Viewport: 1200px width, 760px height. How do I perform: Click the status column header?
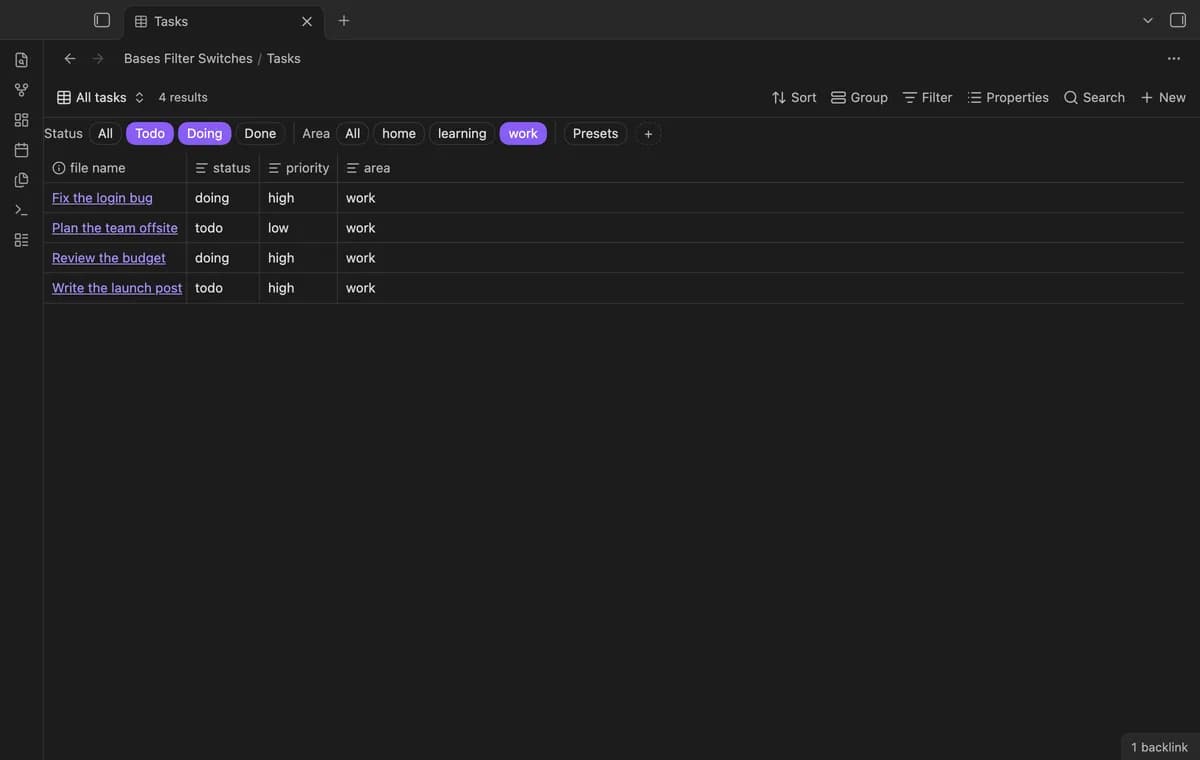coord(223,168)
